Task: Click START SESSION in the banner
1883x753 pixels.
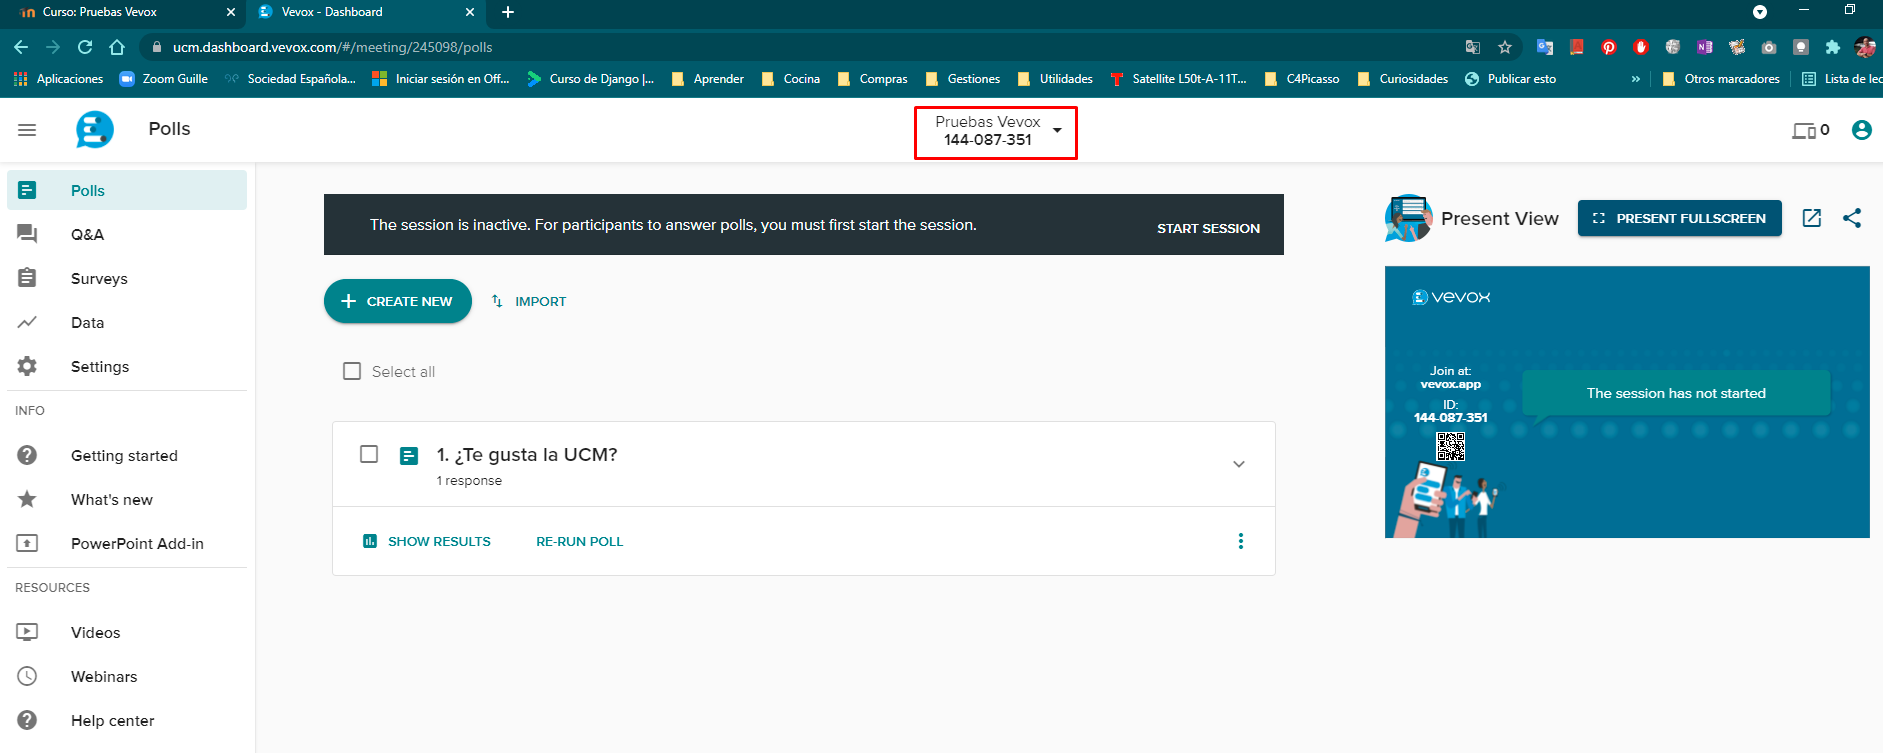Action: [x=1208, y=228]
